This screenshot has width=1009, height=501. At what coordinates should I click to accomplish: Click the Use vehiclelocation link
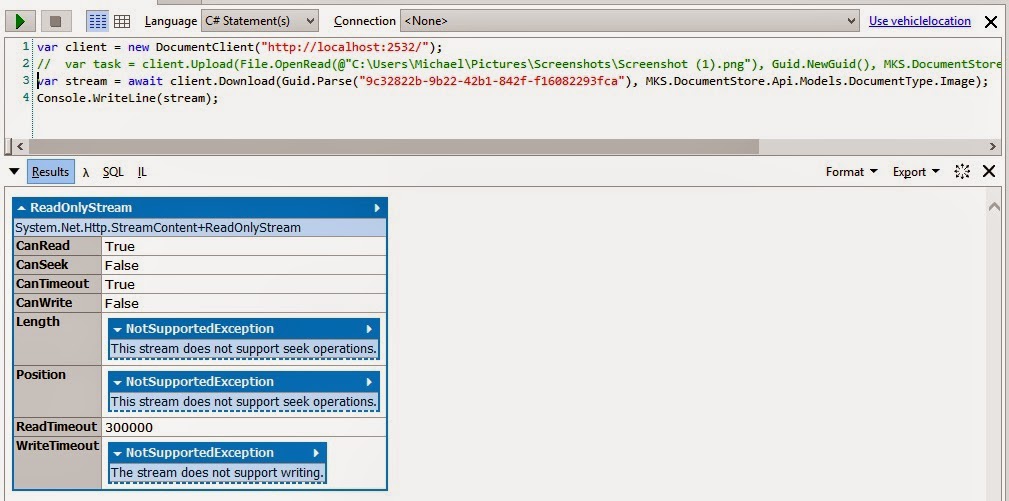pyautogui.click(x=920, y=21)
